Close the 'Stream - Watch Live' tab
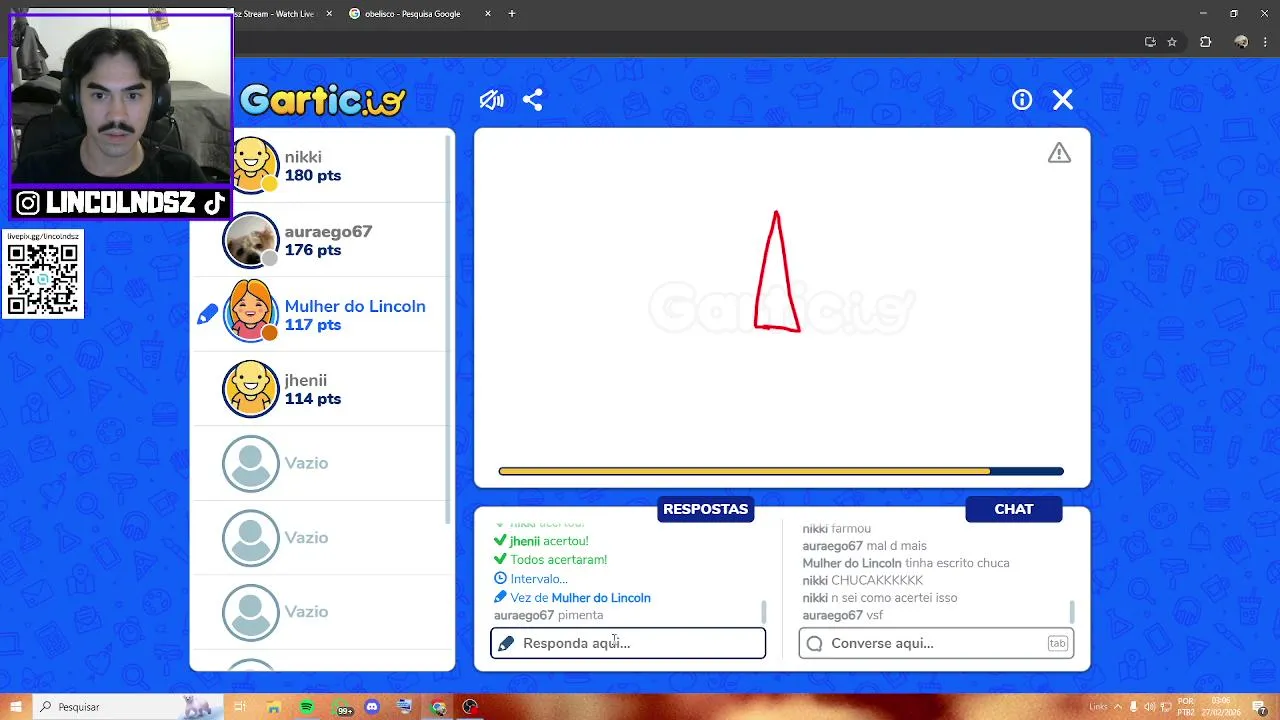This screenshot has height=720, width=1280. [329, 14]
